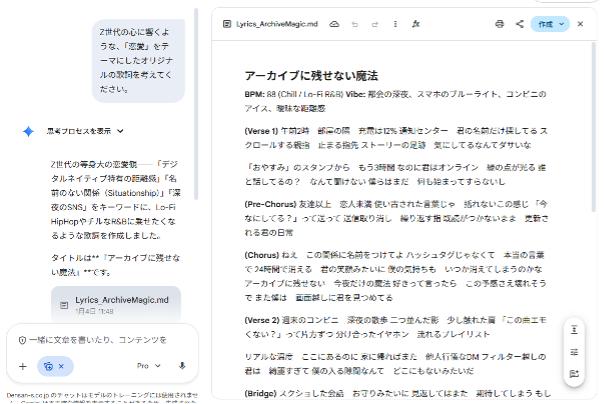604x404 pixels.
Task: Click the prompt input field
Action: pos(100,340)
